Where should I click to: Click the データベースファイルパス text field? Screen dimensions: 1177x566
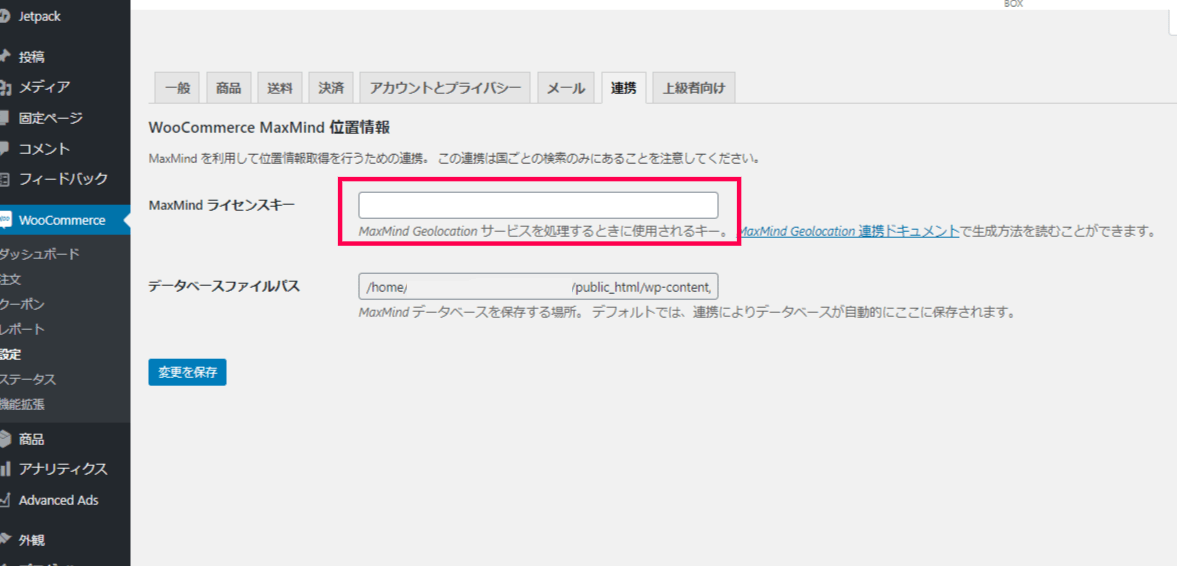pos(538,287)
